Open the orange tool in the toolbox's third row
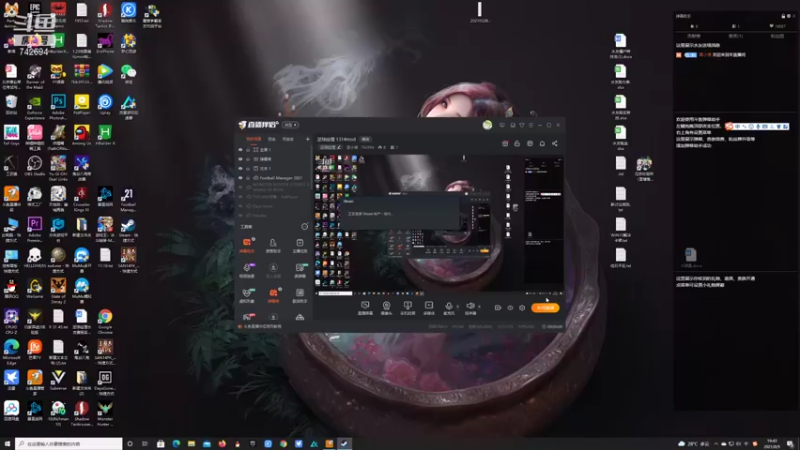Image resolution: width=800 pixels, height=450 pixels. tap(273, 295)
